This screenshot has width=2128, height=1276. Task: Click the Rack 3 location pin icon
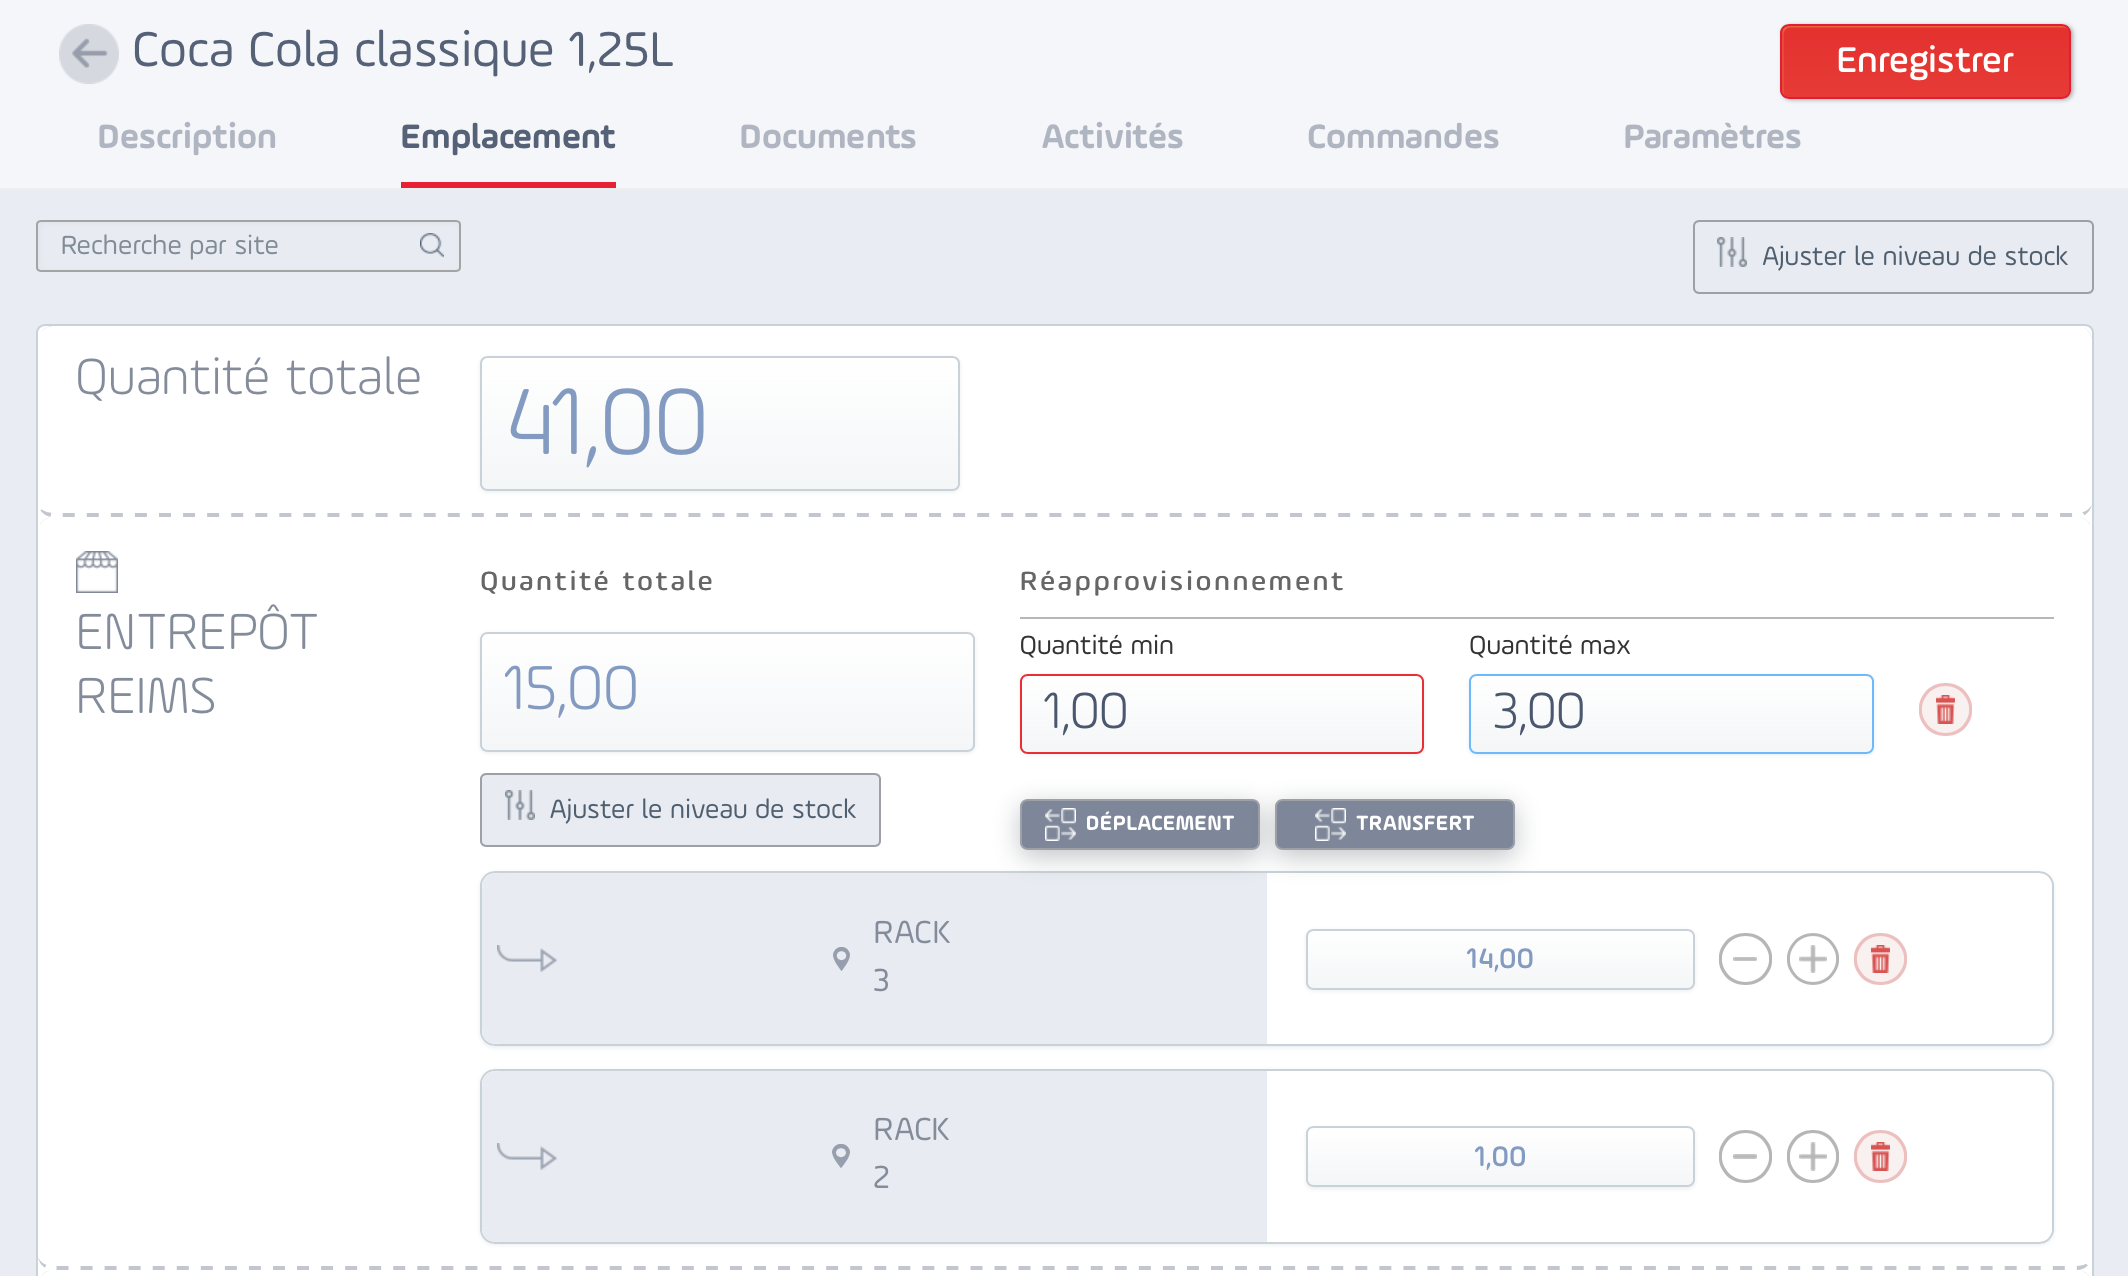click(841, 958)
